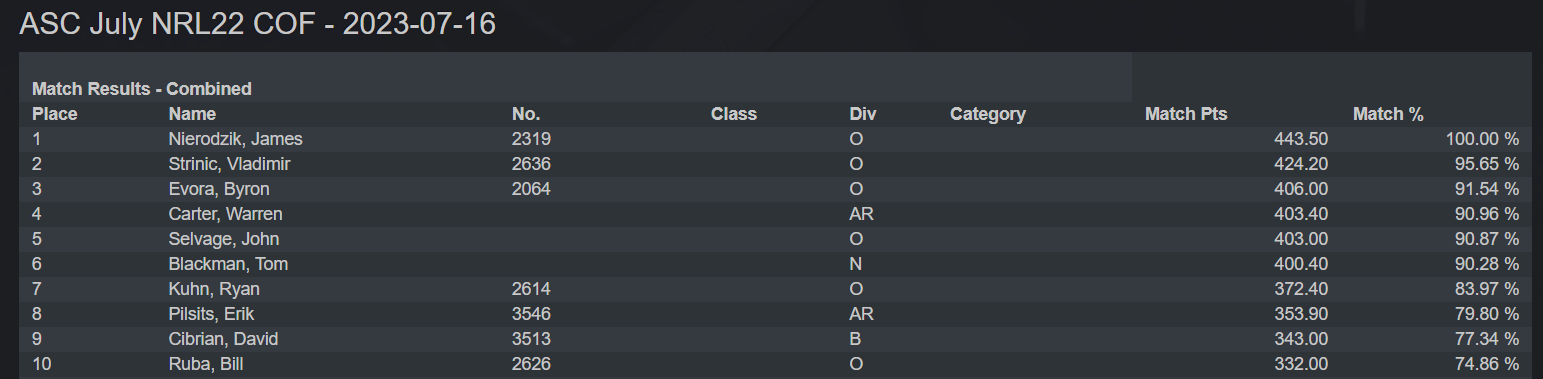Select Pilsits, Erik entry
This screenshot has height=379, width=1543.
[211, 314]
